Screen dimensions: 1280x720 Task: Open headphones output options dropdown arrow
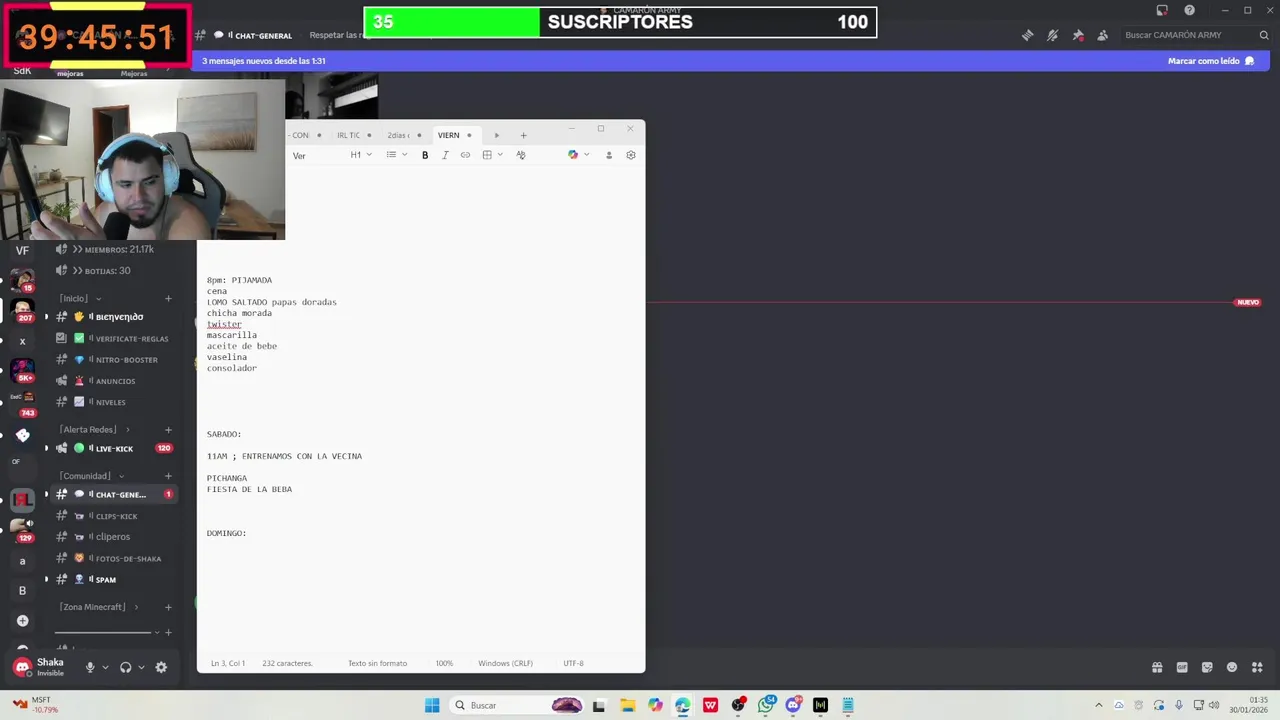pyautogui.click(x=141, y=667)
